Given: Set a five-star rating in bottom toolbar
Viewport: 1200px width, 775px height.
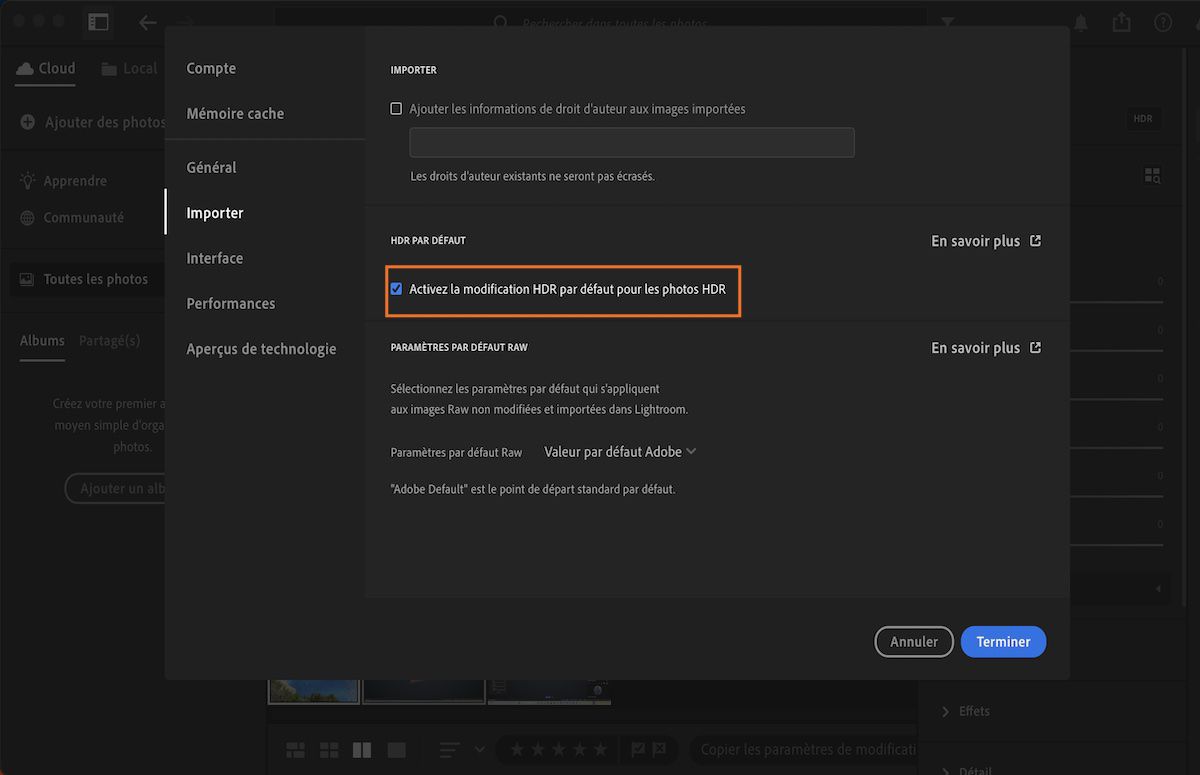Looking at the screenshot, I should [600, 748].
